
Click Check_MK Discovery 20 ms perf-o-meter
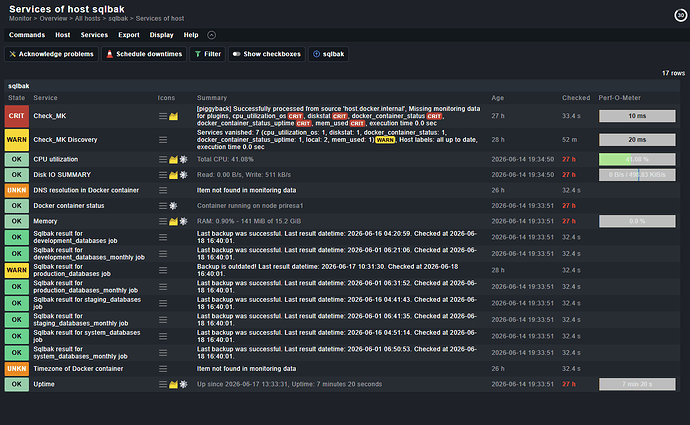click(637, 140)
